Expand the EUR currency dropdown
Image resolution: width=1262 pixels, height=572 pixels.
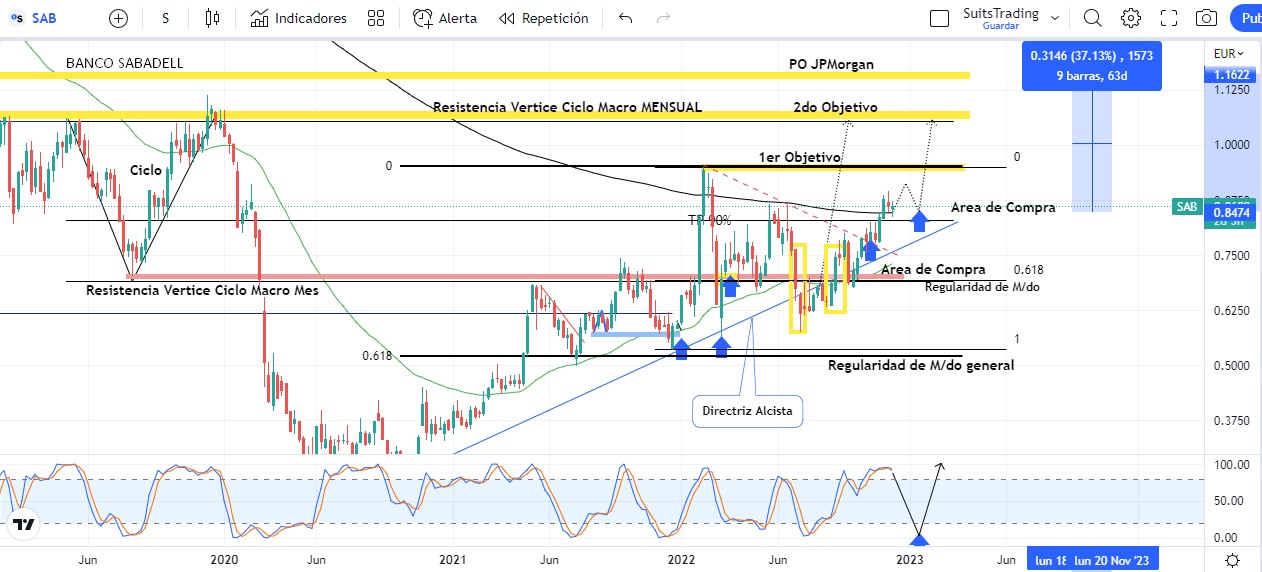point(1229,54)
